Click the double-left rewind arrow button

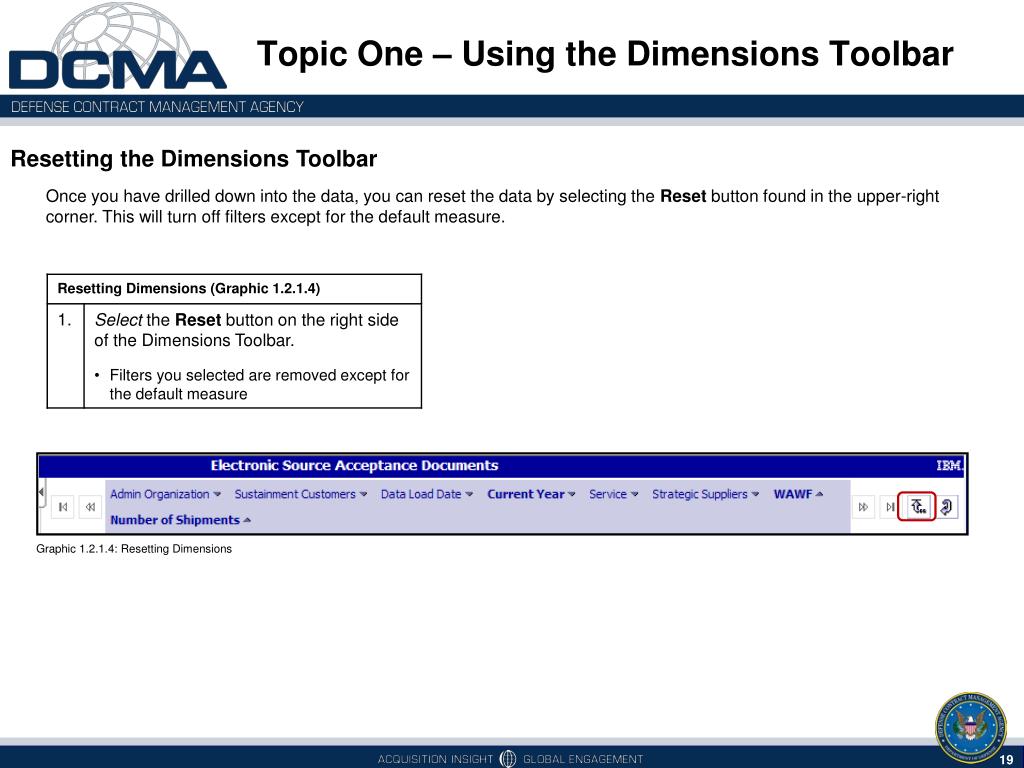[90, 507]
